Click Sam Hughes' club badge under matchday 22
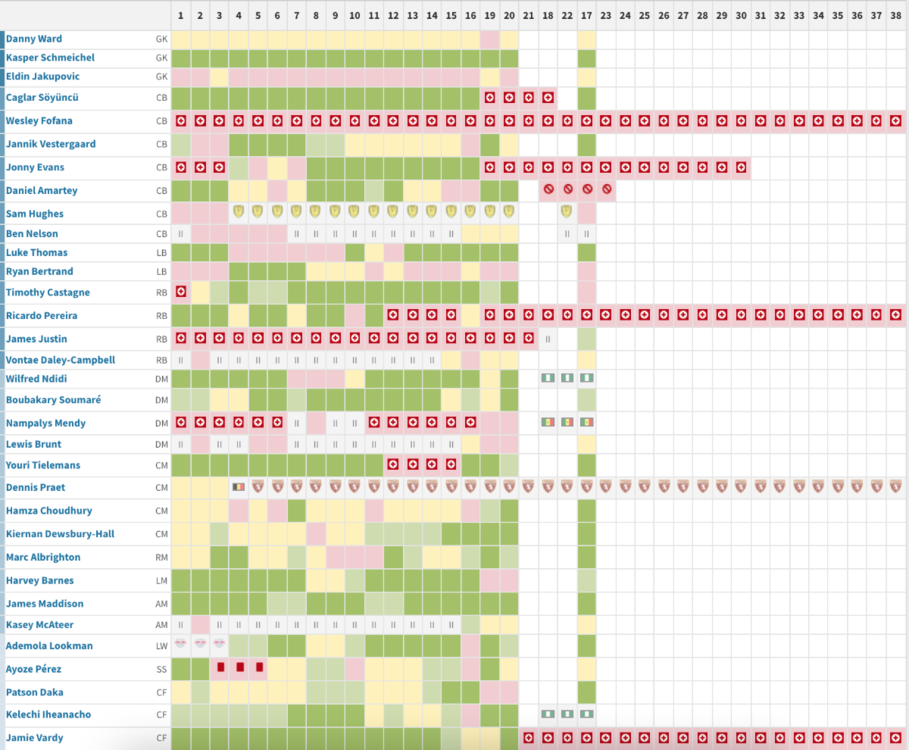909x750 pixels. click(567, 212)
